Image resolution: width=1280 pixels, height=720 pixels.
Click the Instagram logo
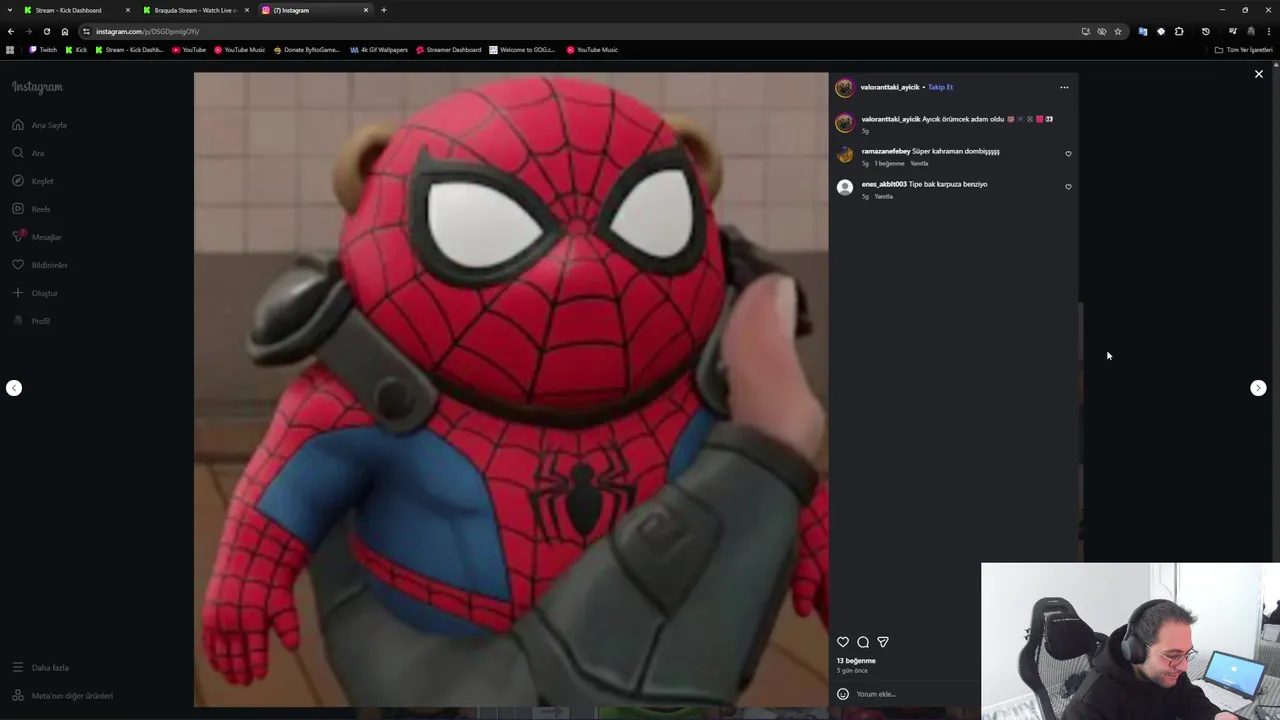click(x=37, y=87)
